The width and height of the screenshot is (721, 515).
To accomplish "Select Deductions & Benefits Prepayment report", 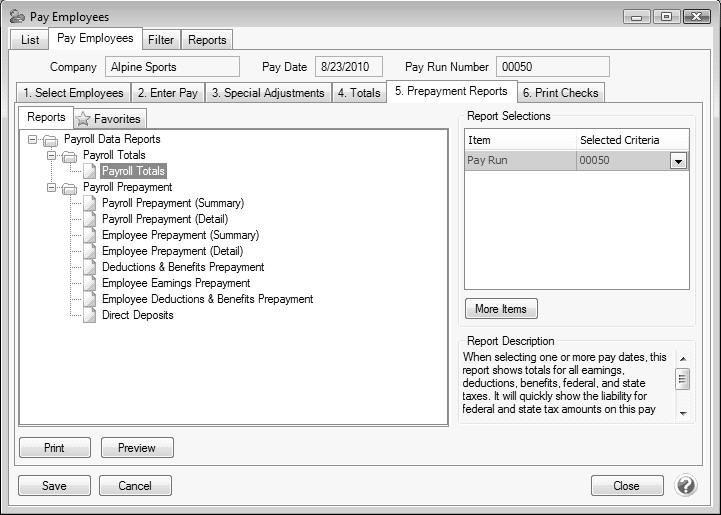I will pos(182,267).
